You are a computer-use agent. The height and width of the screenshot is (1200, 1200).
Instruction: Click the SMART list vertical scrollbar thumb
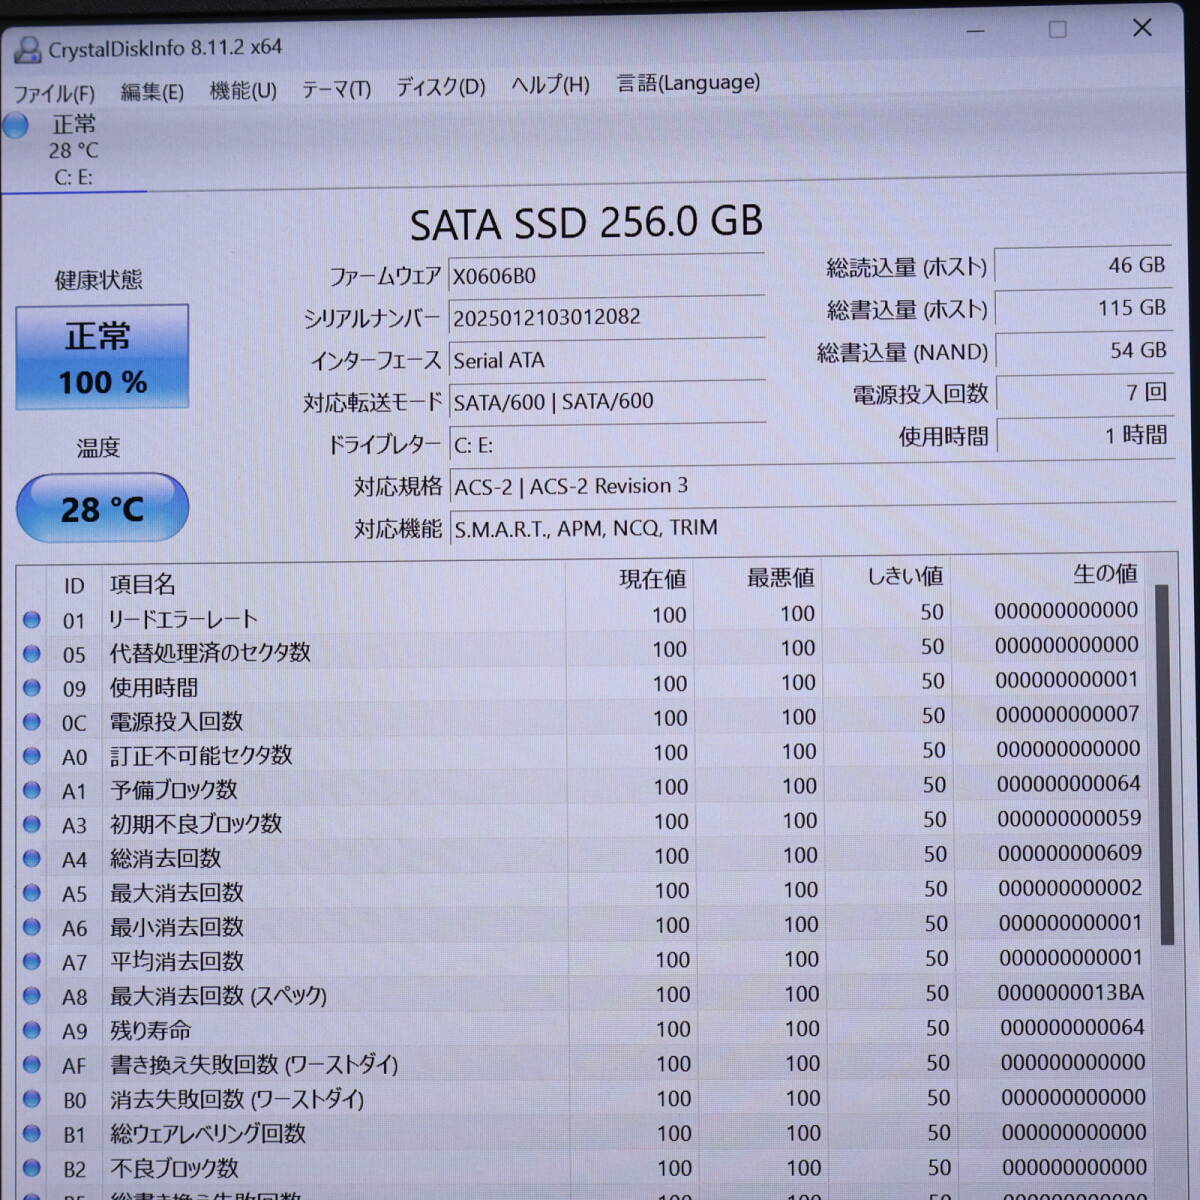[1165, 765]
